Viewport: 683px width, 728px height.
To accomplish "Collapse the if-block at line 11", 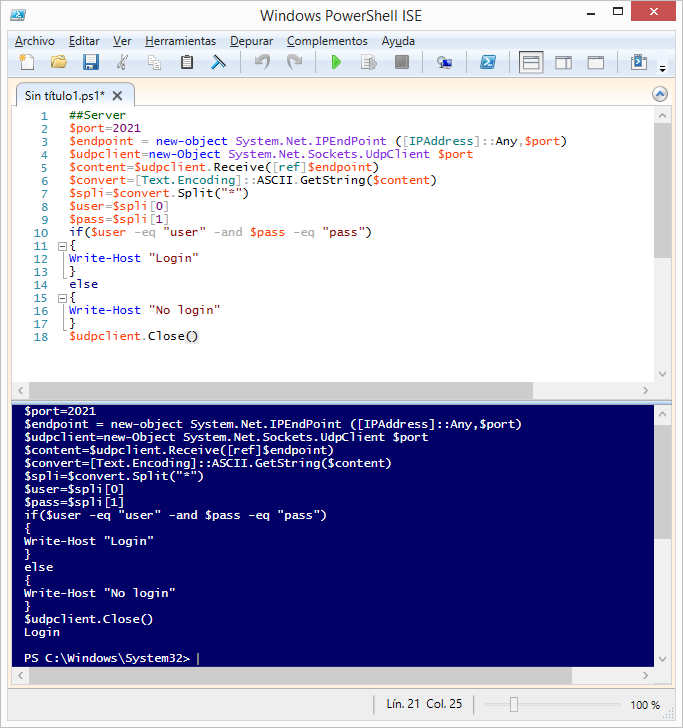I will 61,246.
